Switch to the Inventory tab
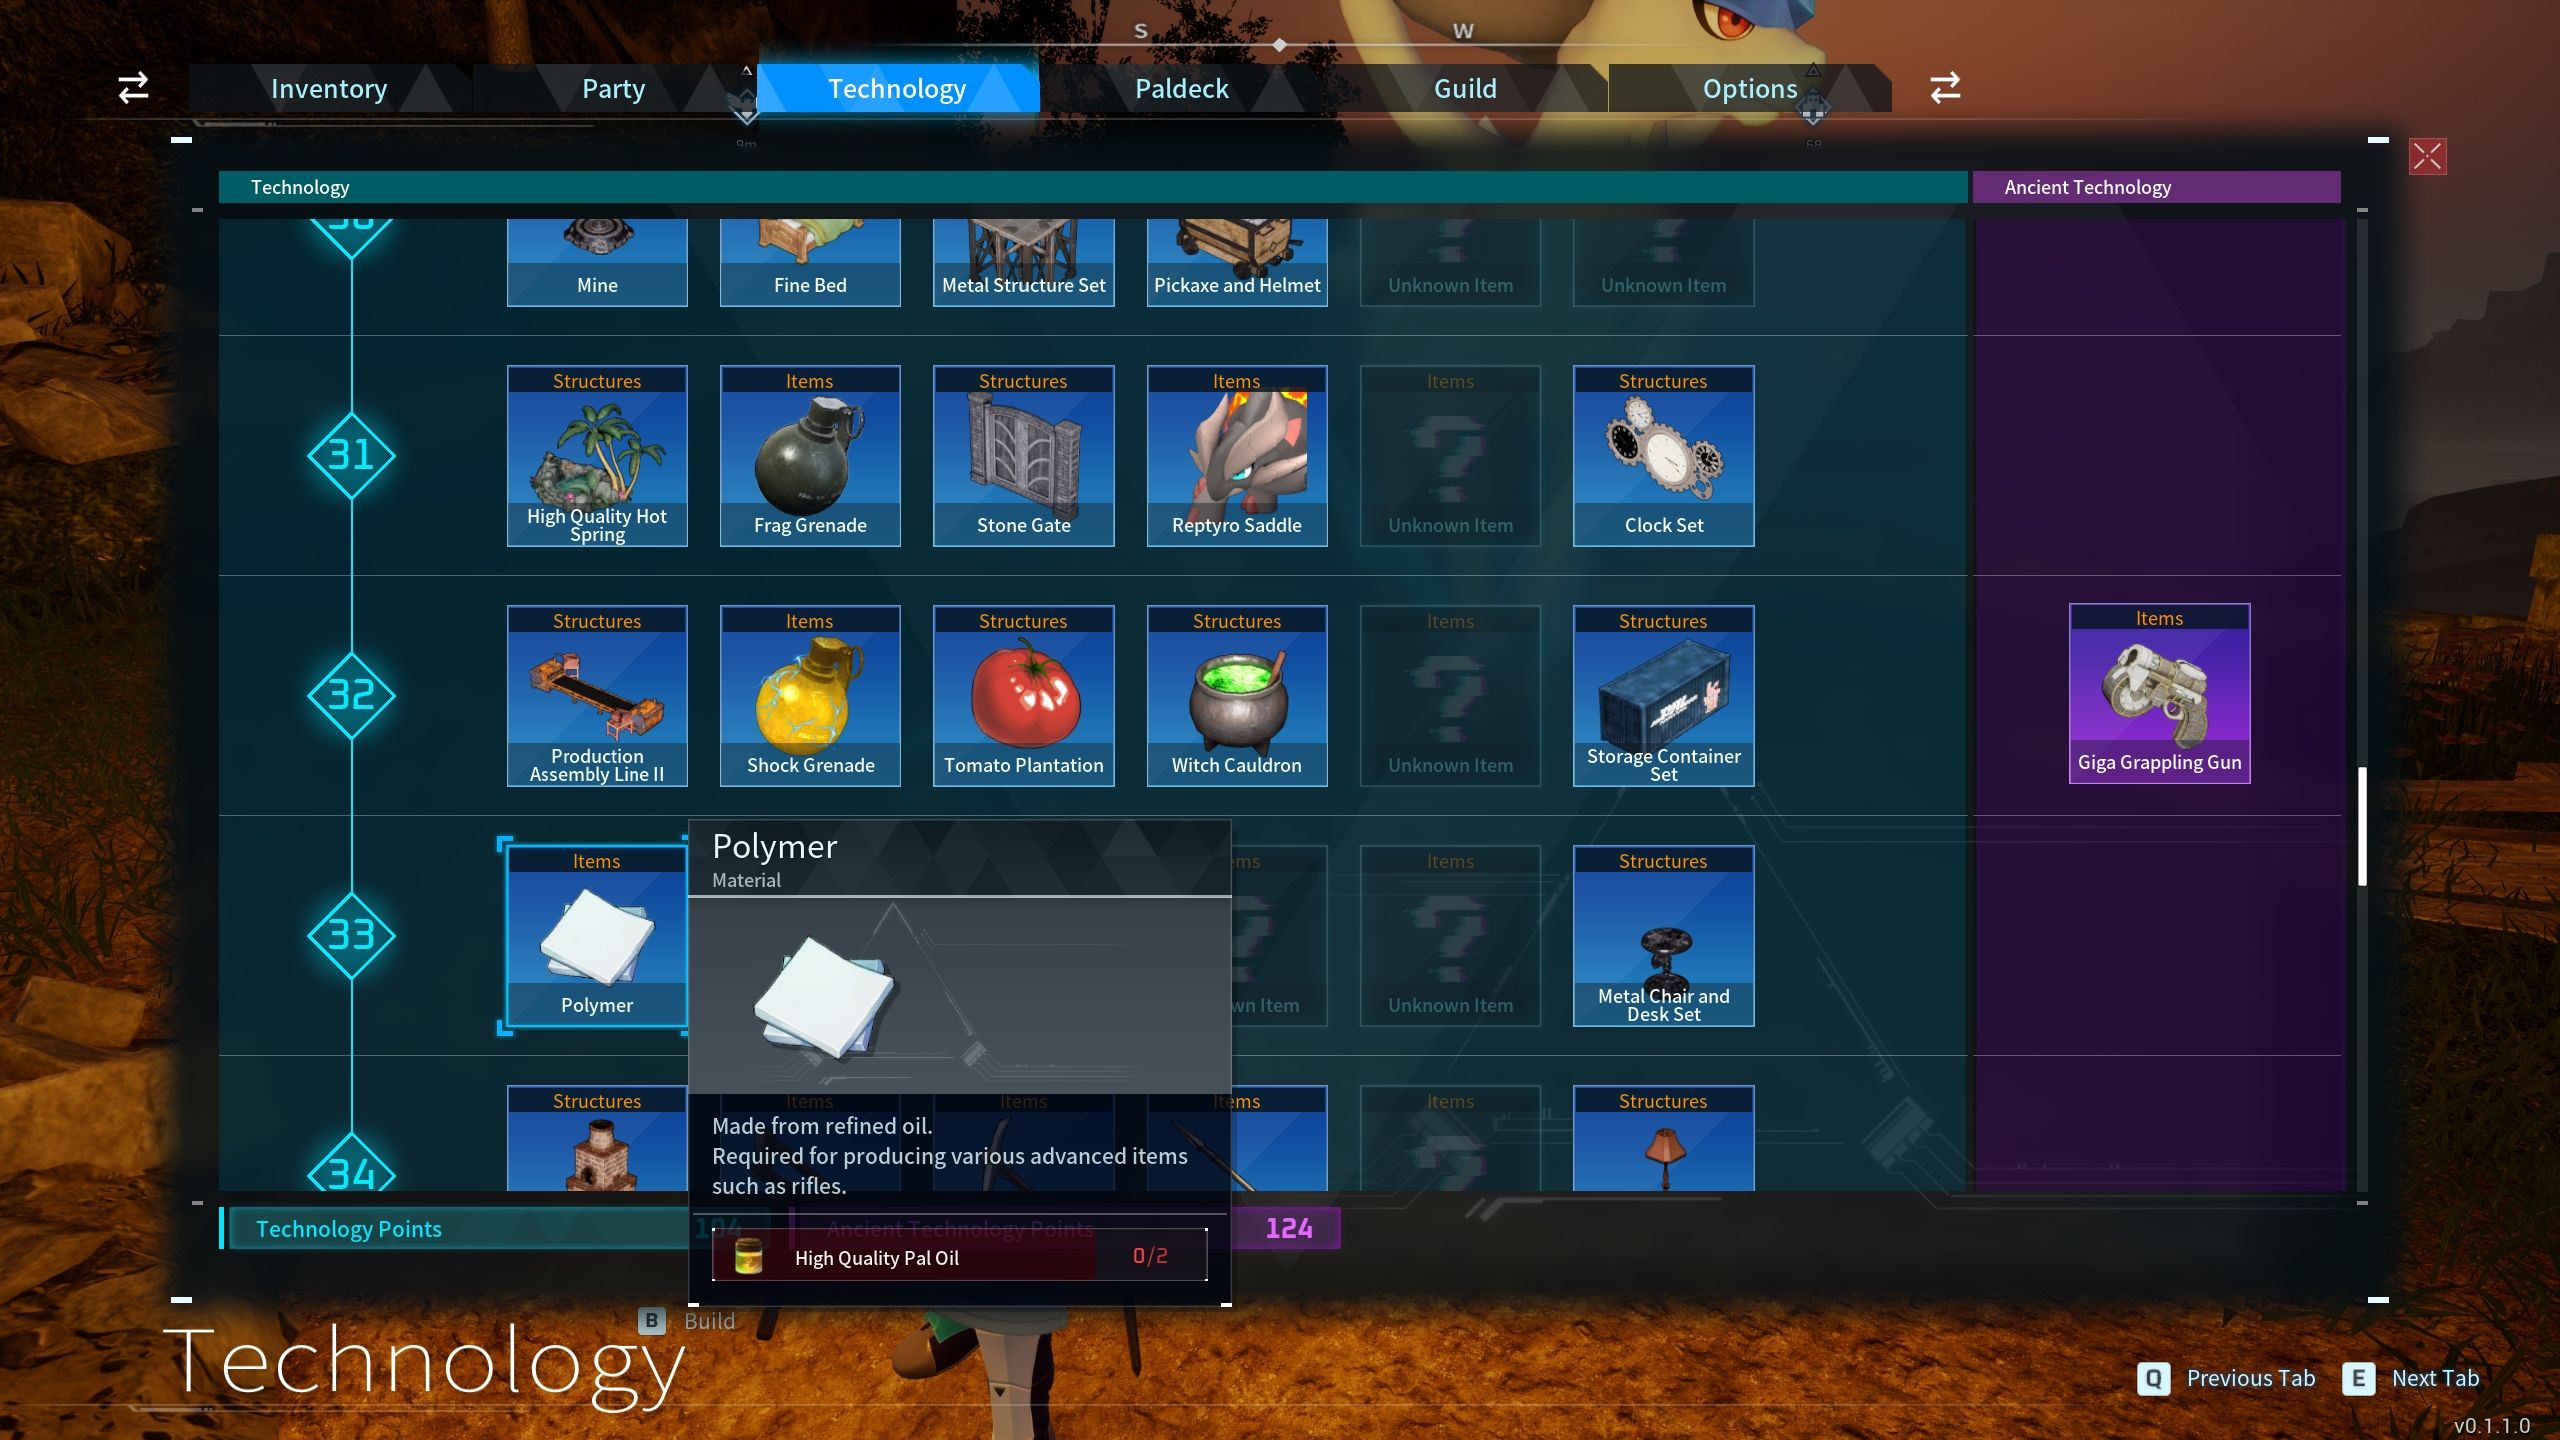The image size is (2560, 1440). (329, 84)
